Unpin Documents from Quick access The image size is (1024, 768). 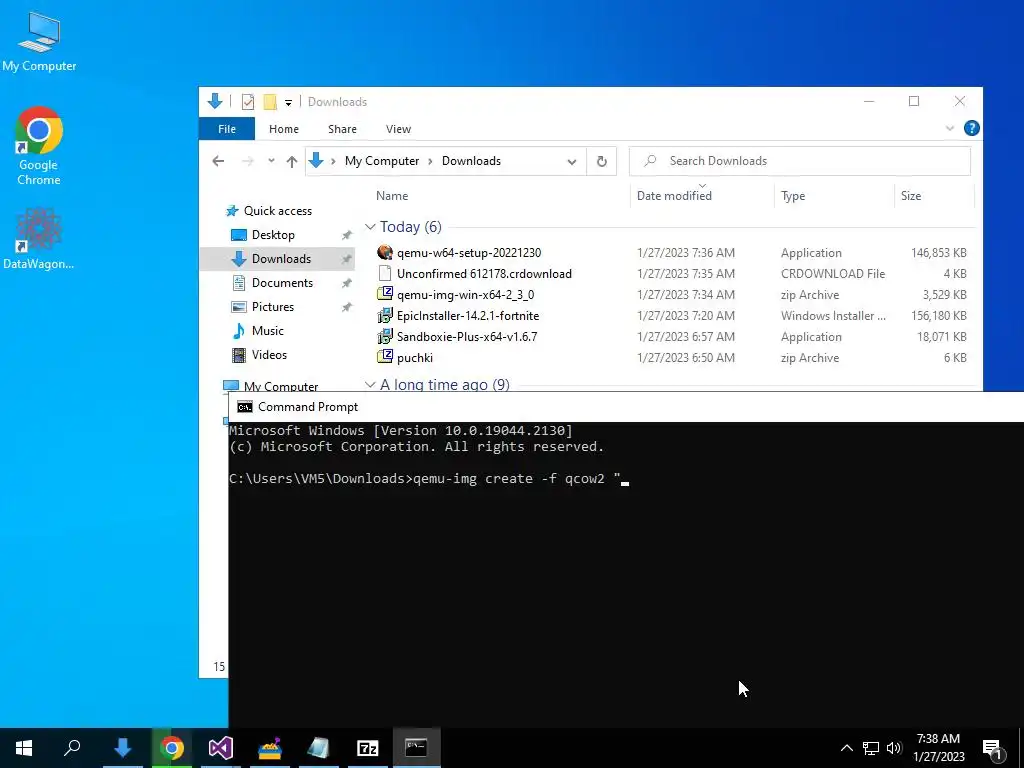pos(347,283)
